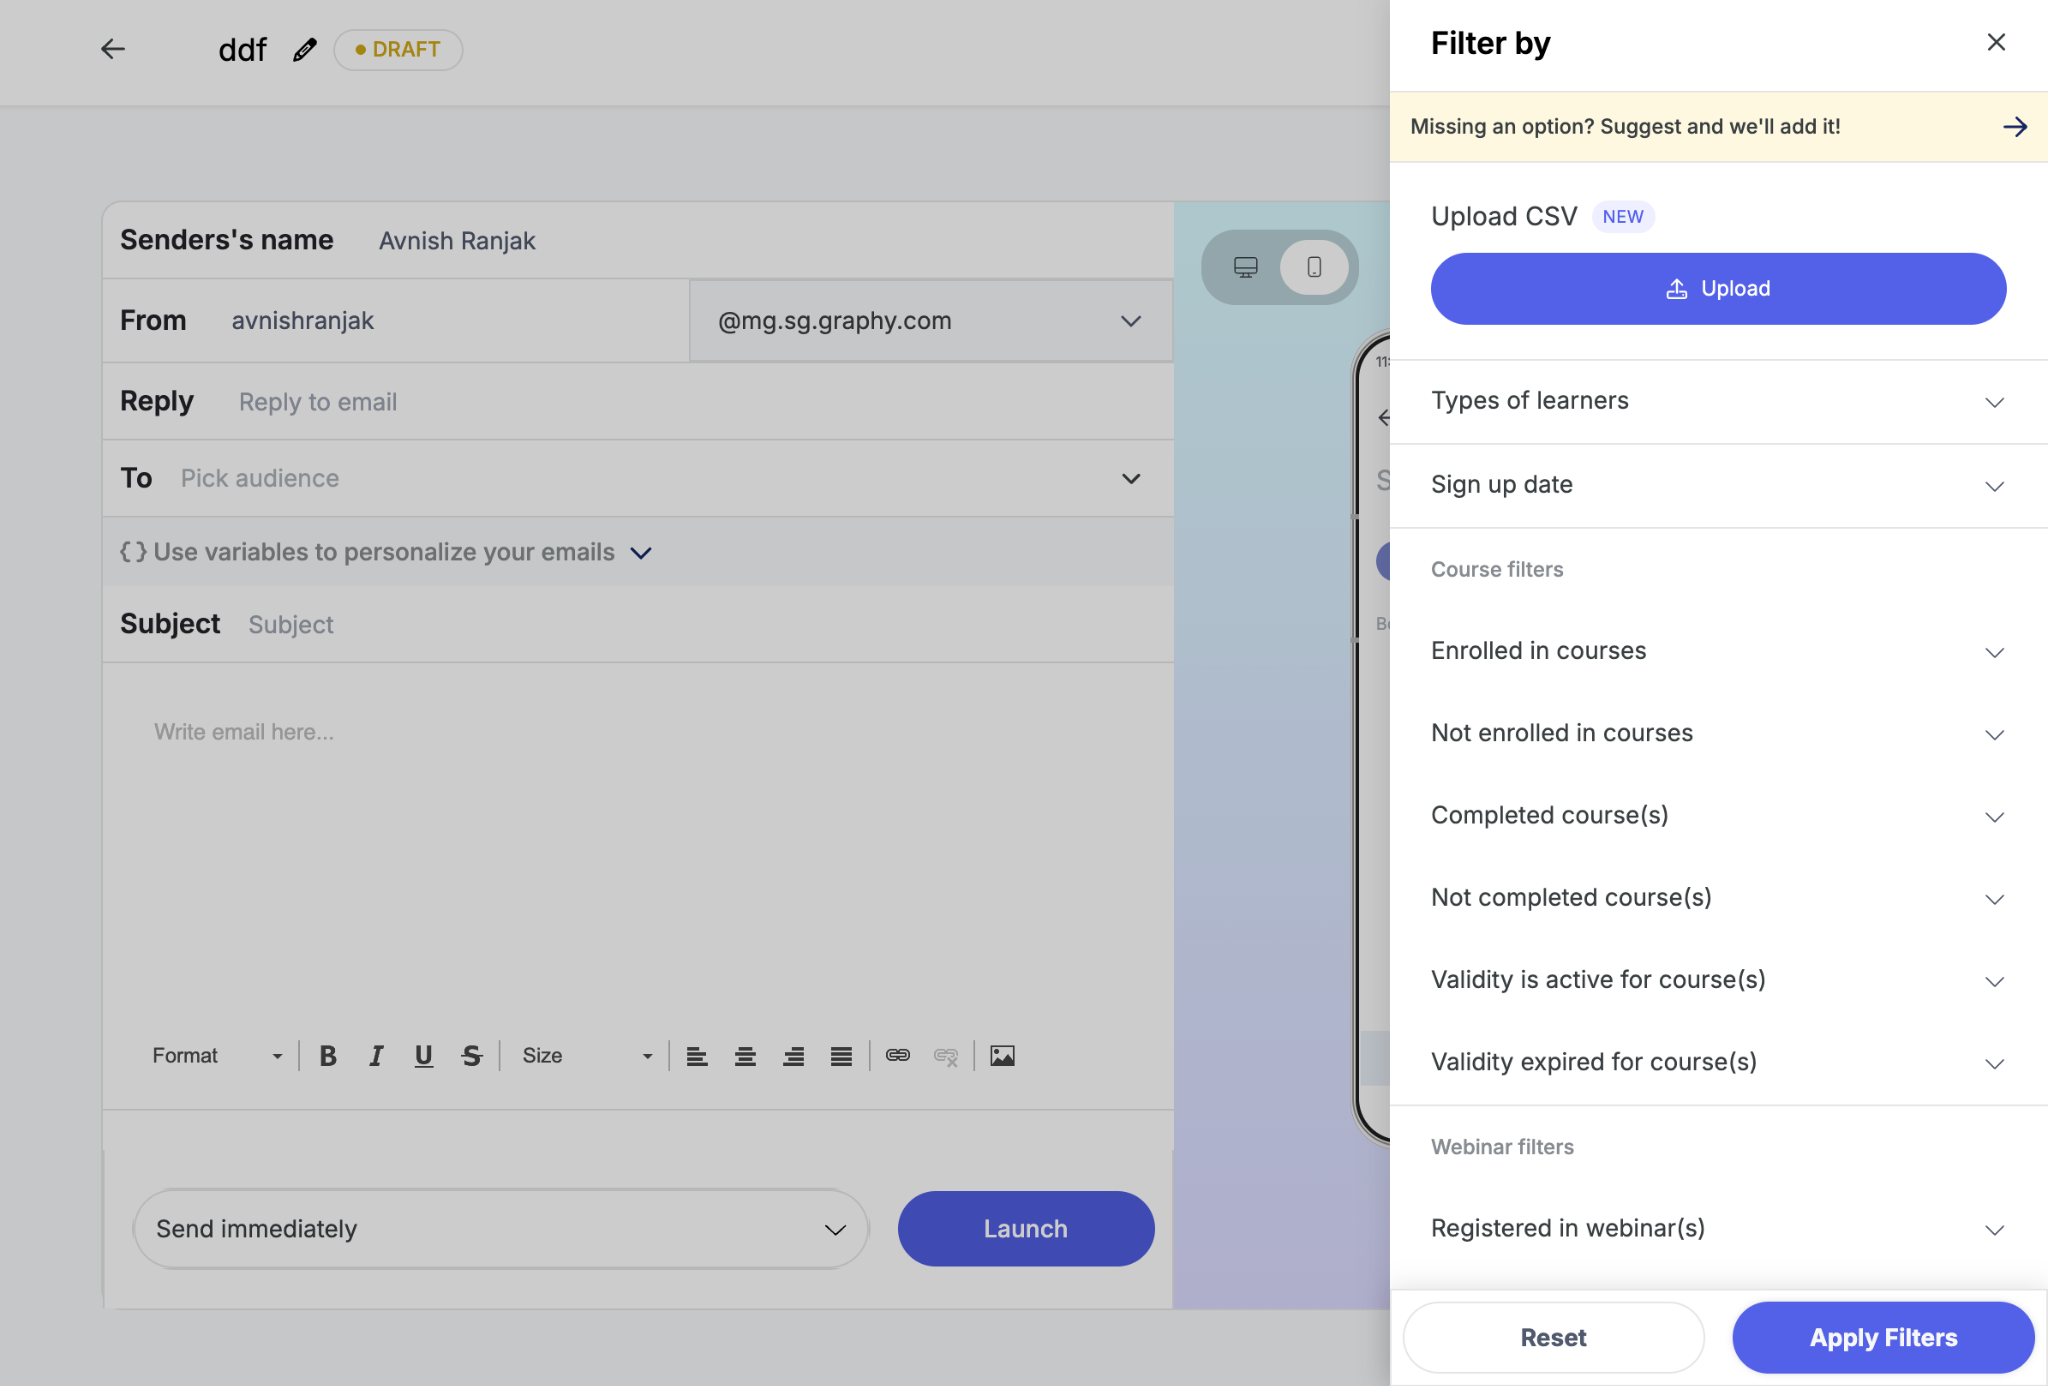Image resolution: width=2048 pixels, height=1386 pixels.
Task: Insert image using picture icon
Action: pyautogui.click(x=1002, y=1056)
